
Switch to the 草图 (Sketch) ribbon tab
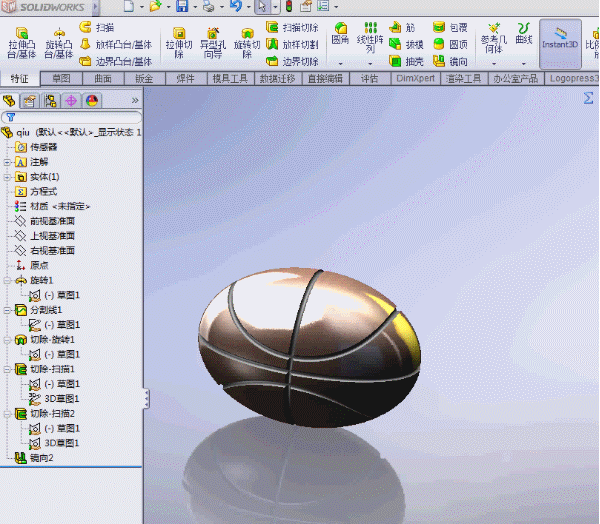61,78
